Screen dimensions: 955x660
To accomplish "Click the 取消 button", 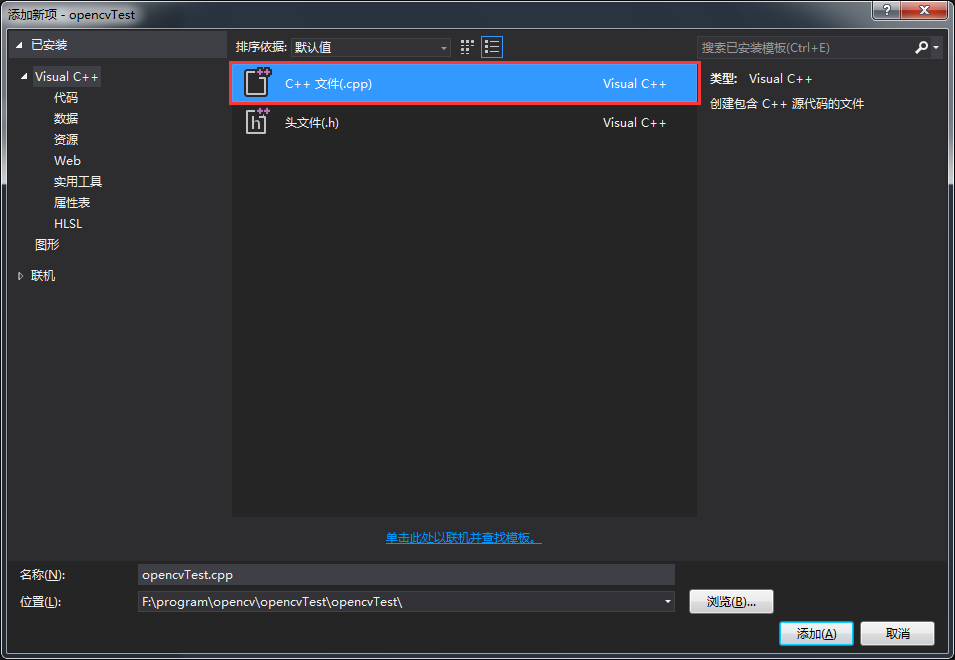I will click(x=897, y=634).
